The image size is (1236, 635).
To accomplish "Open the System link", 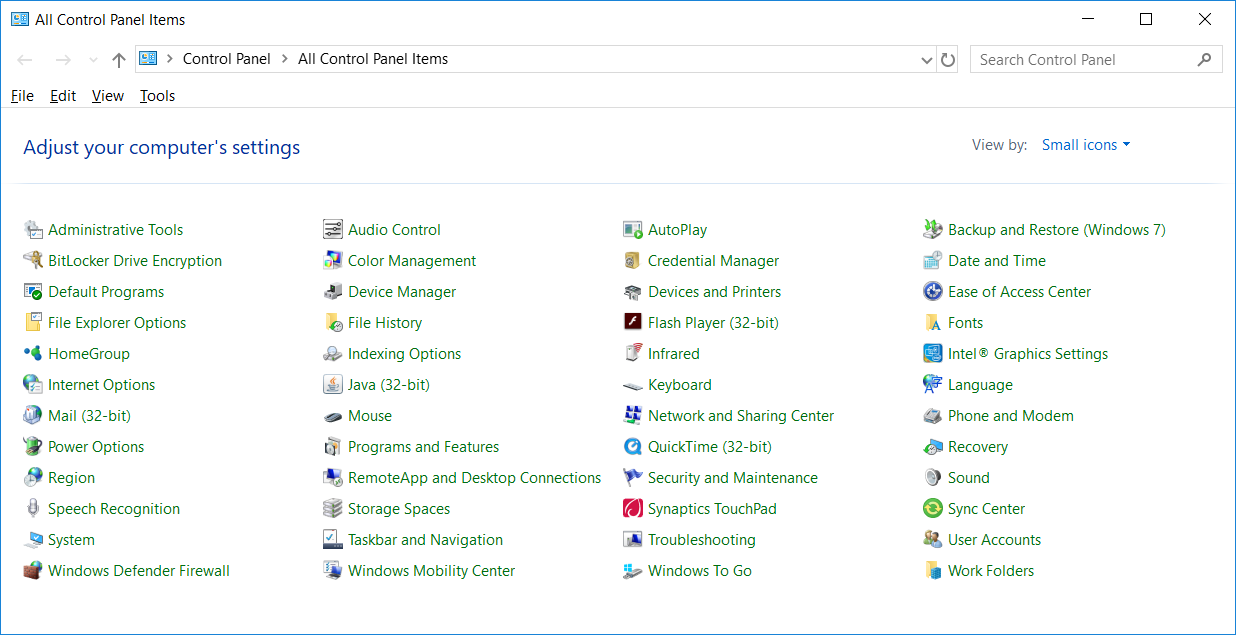I will [72, 540].
